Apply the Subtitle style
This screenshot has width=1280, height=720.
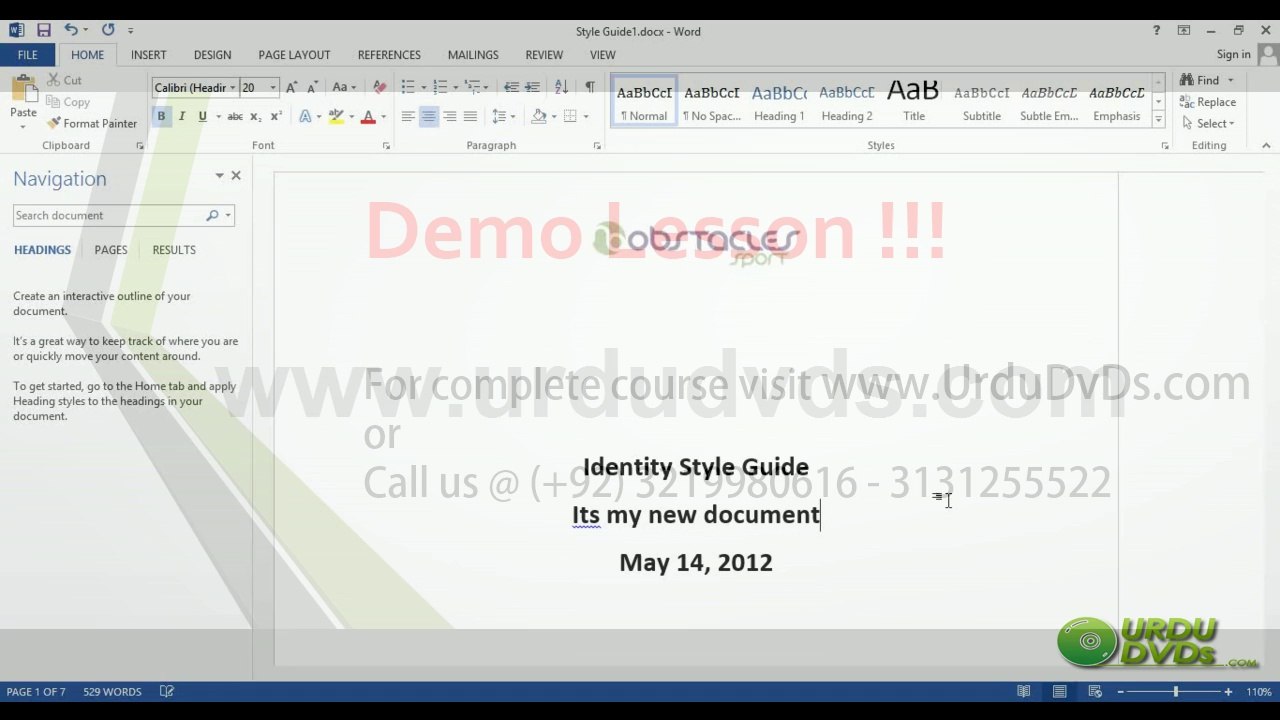[x=982, y=102]
